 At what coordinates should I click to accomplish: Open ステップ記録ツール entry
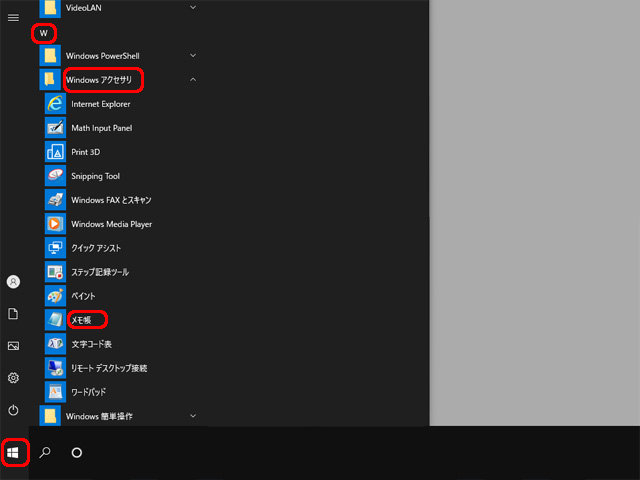coord(100,272)
